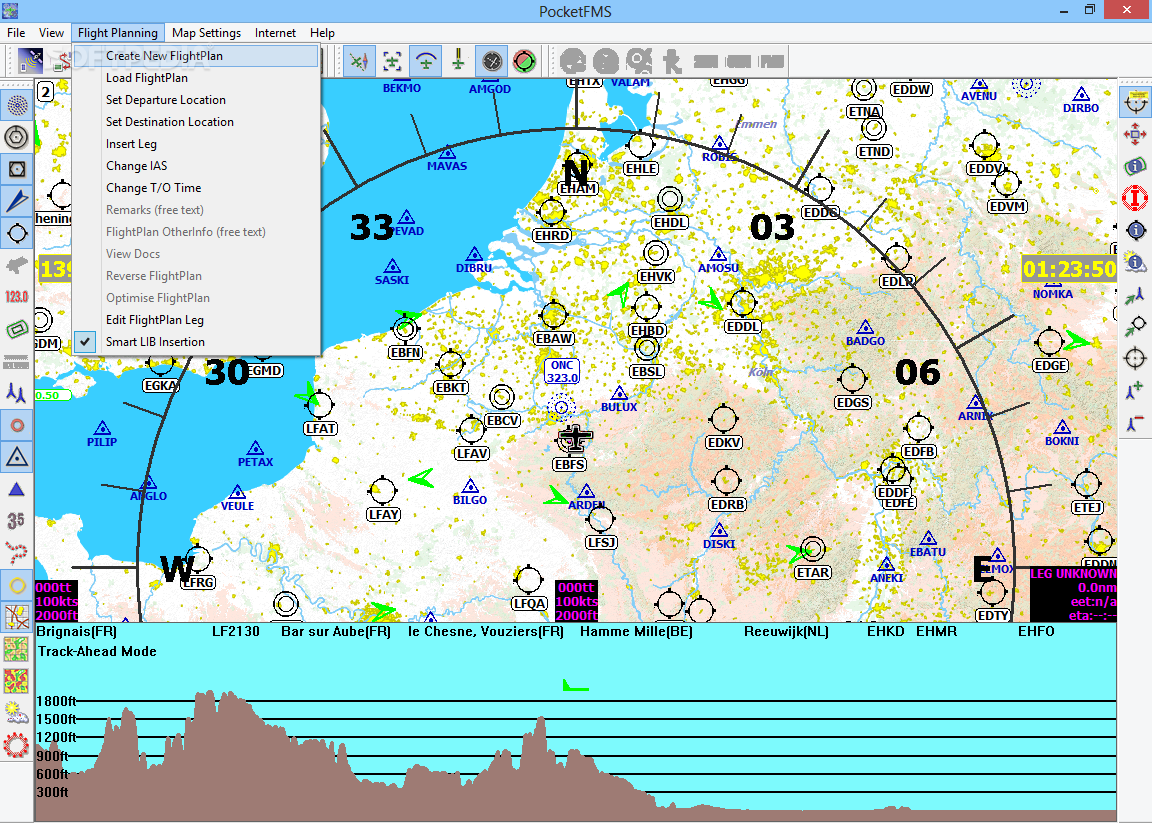Open the Map Settings menu
Screen dimensions: 1152x824
[206, 33]
